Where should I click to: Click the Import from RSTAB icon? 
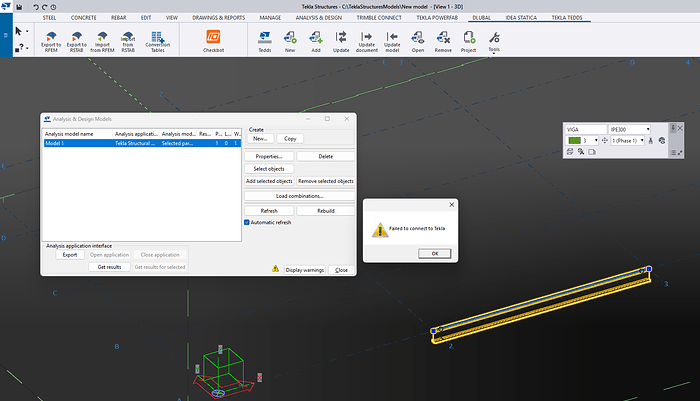coord(128,42)
